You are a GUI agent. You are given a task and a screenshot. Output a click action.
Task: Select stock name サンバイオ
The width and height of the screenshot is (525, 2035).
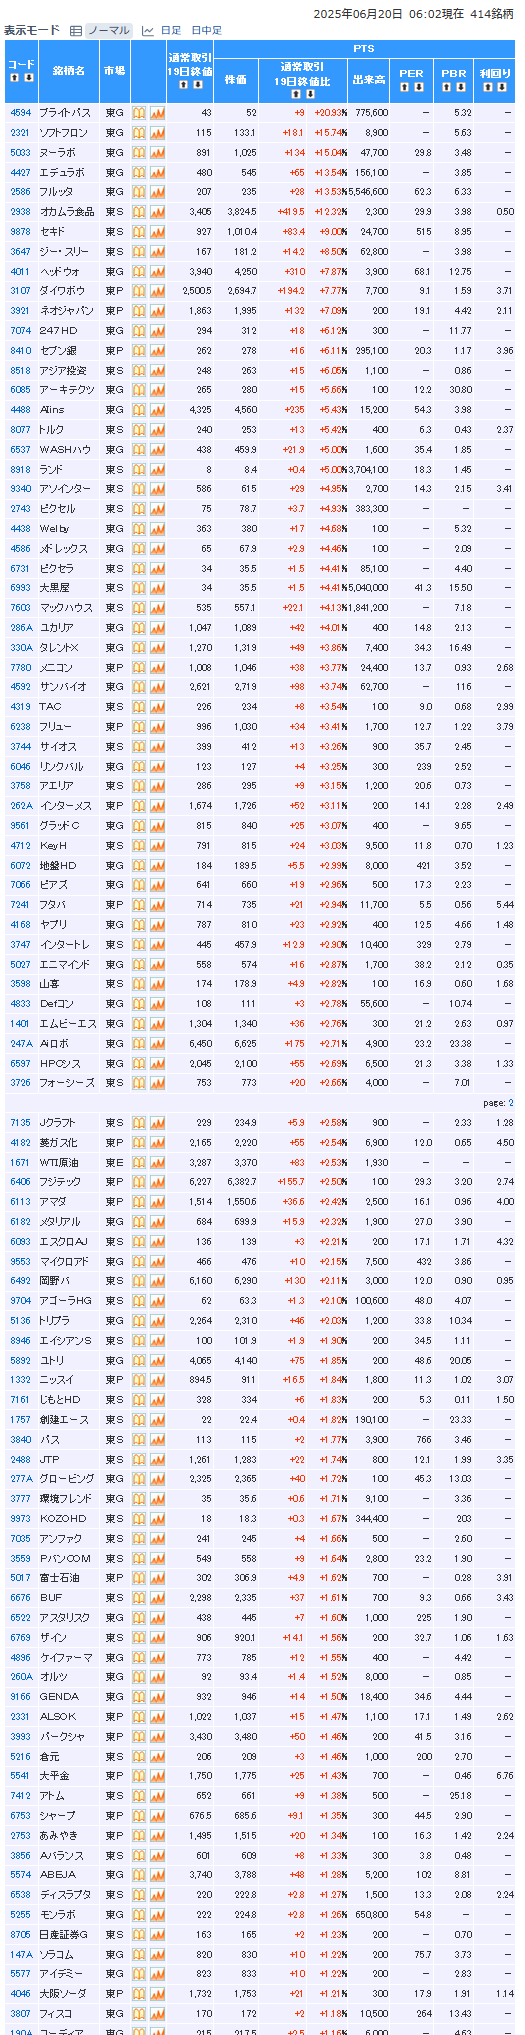pos(62,687)
